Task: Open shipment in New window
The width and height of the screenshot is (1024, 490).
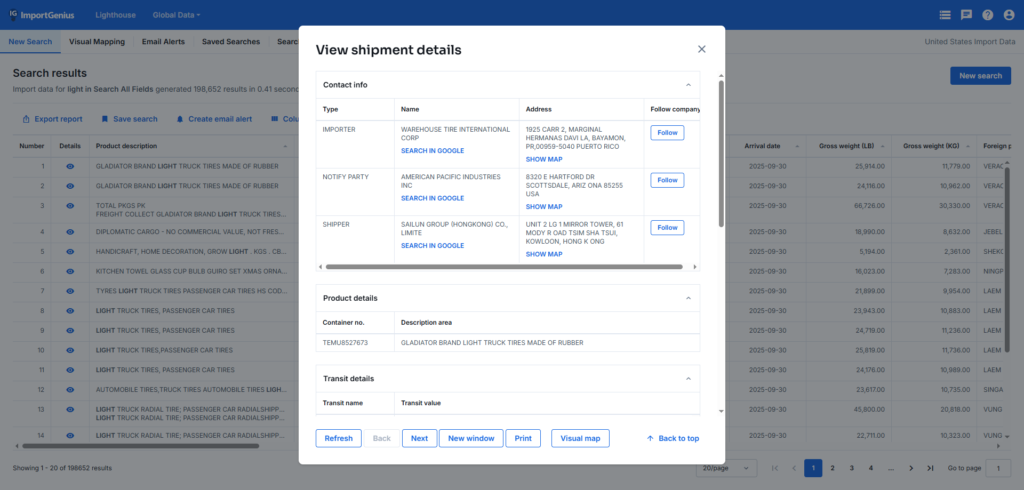Action: 470,438
